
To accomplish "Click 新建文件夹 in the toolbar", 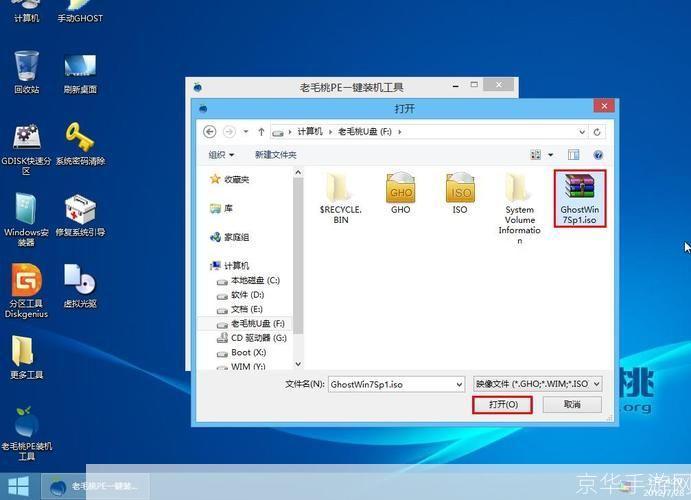I will point(275,155).
